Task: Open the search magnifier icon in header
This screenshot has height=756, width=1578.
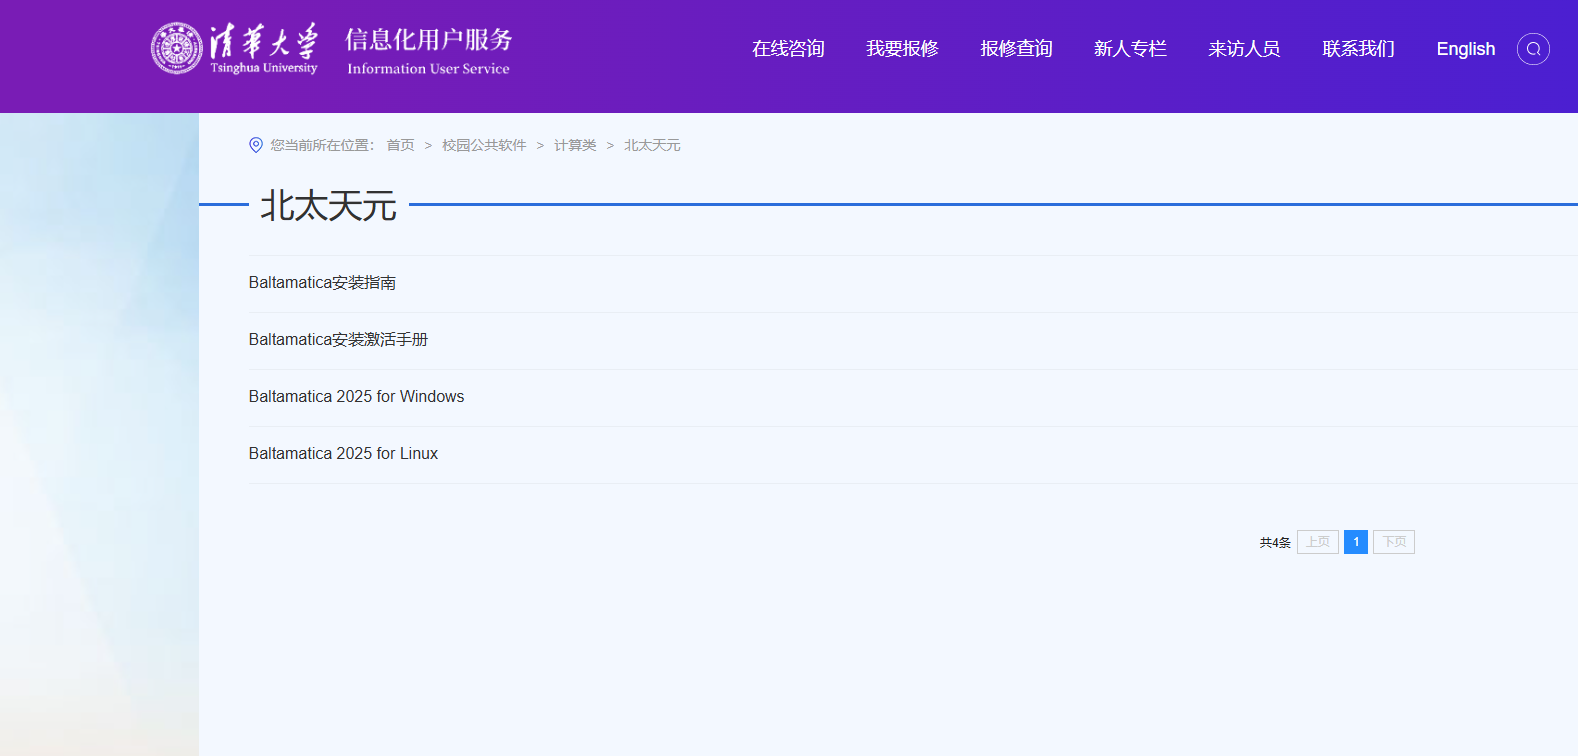Action: click(1533, 49)
